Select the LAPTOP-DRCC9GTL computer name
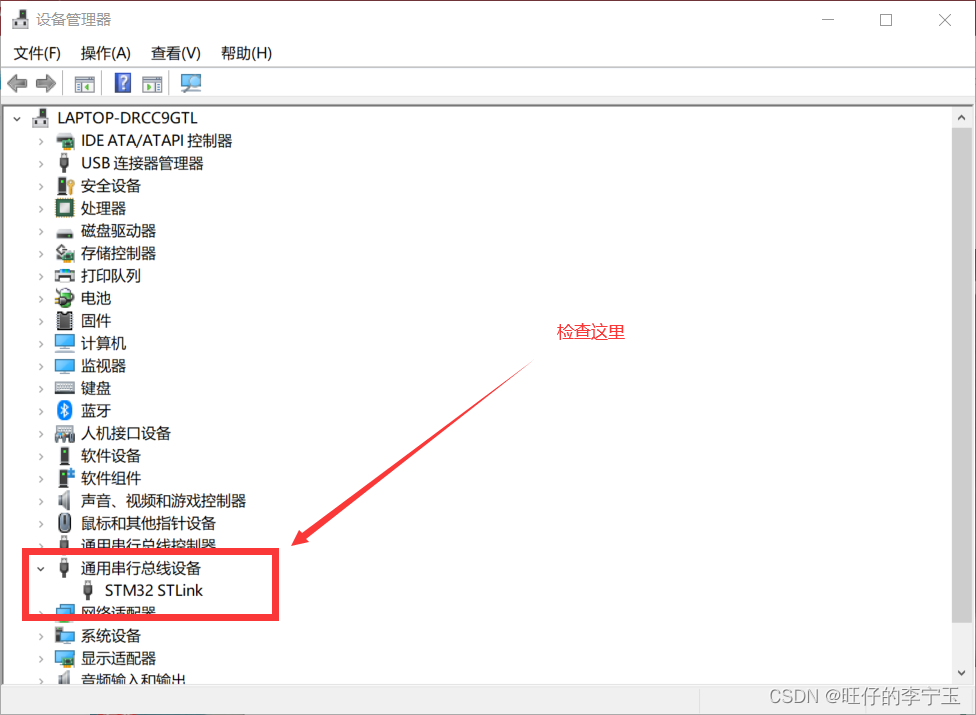Screen dimensions: 976x715 (x=128, y=118)
